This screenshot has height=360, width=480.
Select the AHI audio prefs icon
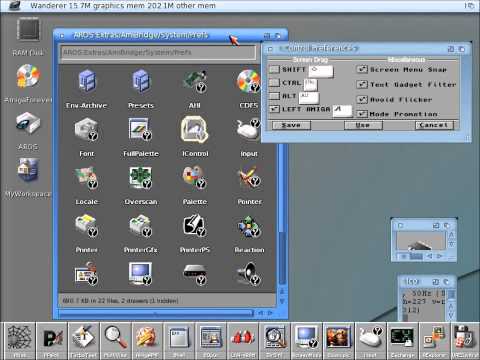click(x=195, y=81)
